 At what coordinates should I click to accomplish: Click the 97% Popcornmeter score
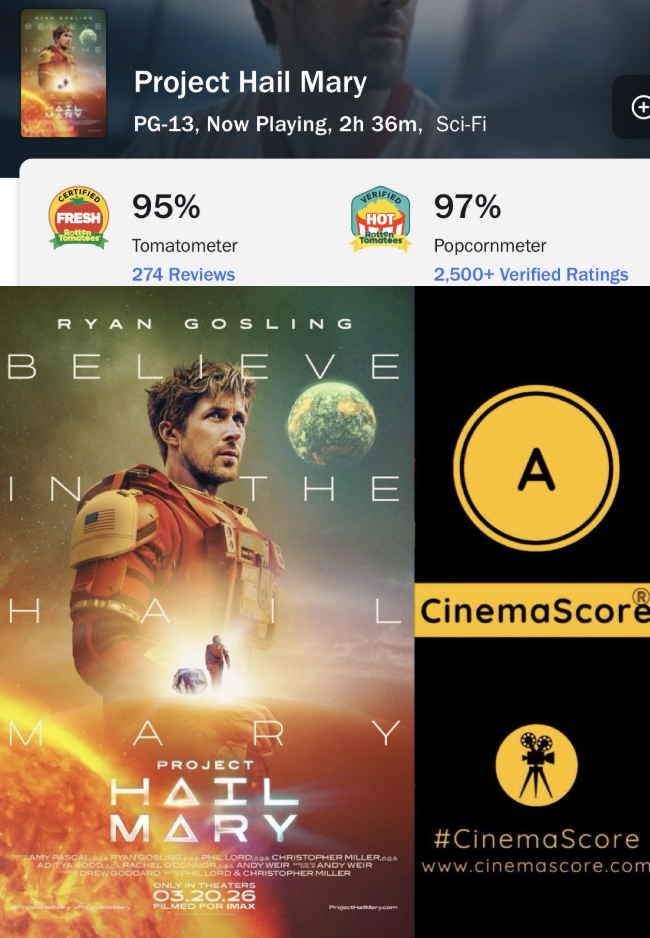coord(468,206)
